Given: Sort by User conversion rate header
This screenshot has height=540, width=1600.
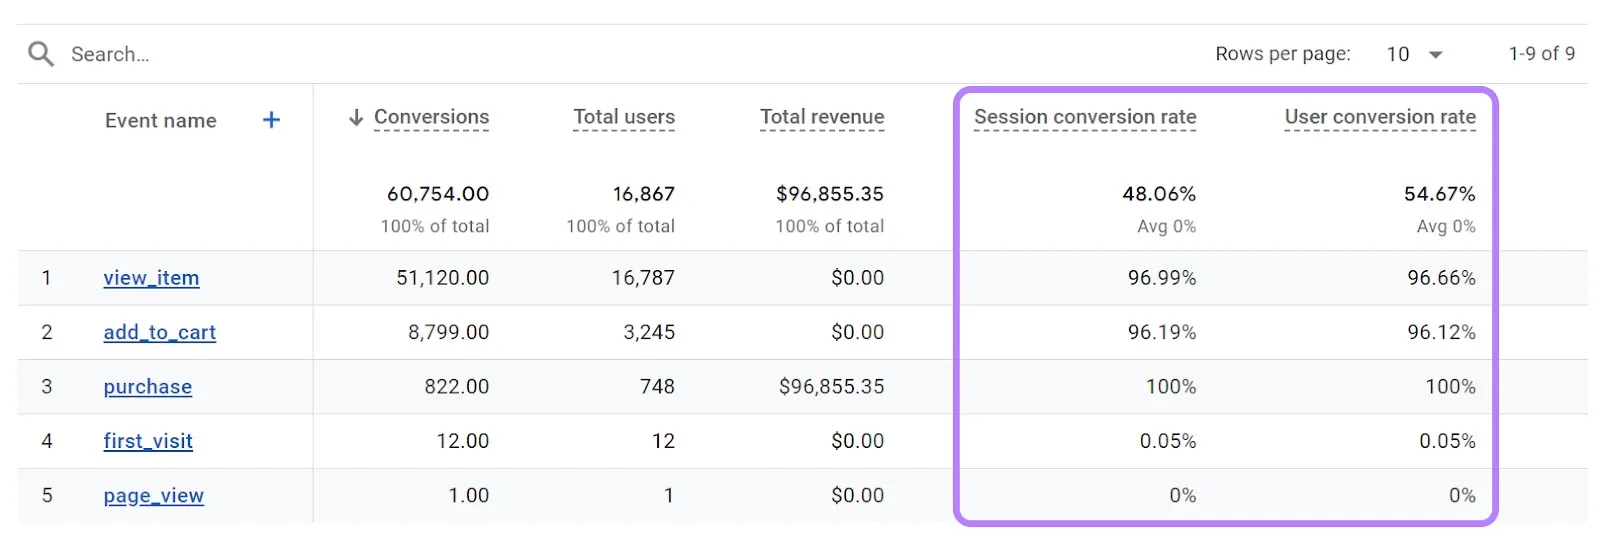Looking at the screenshot, I should pos(1380,117).
